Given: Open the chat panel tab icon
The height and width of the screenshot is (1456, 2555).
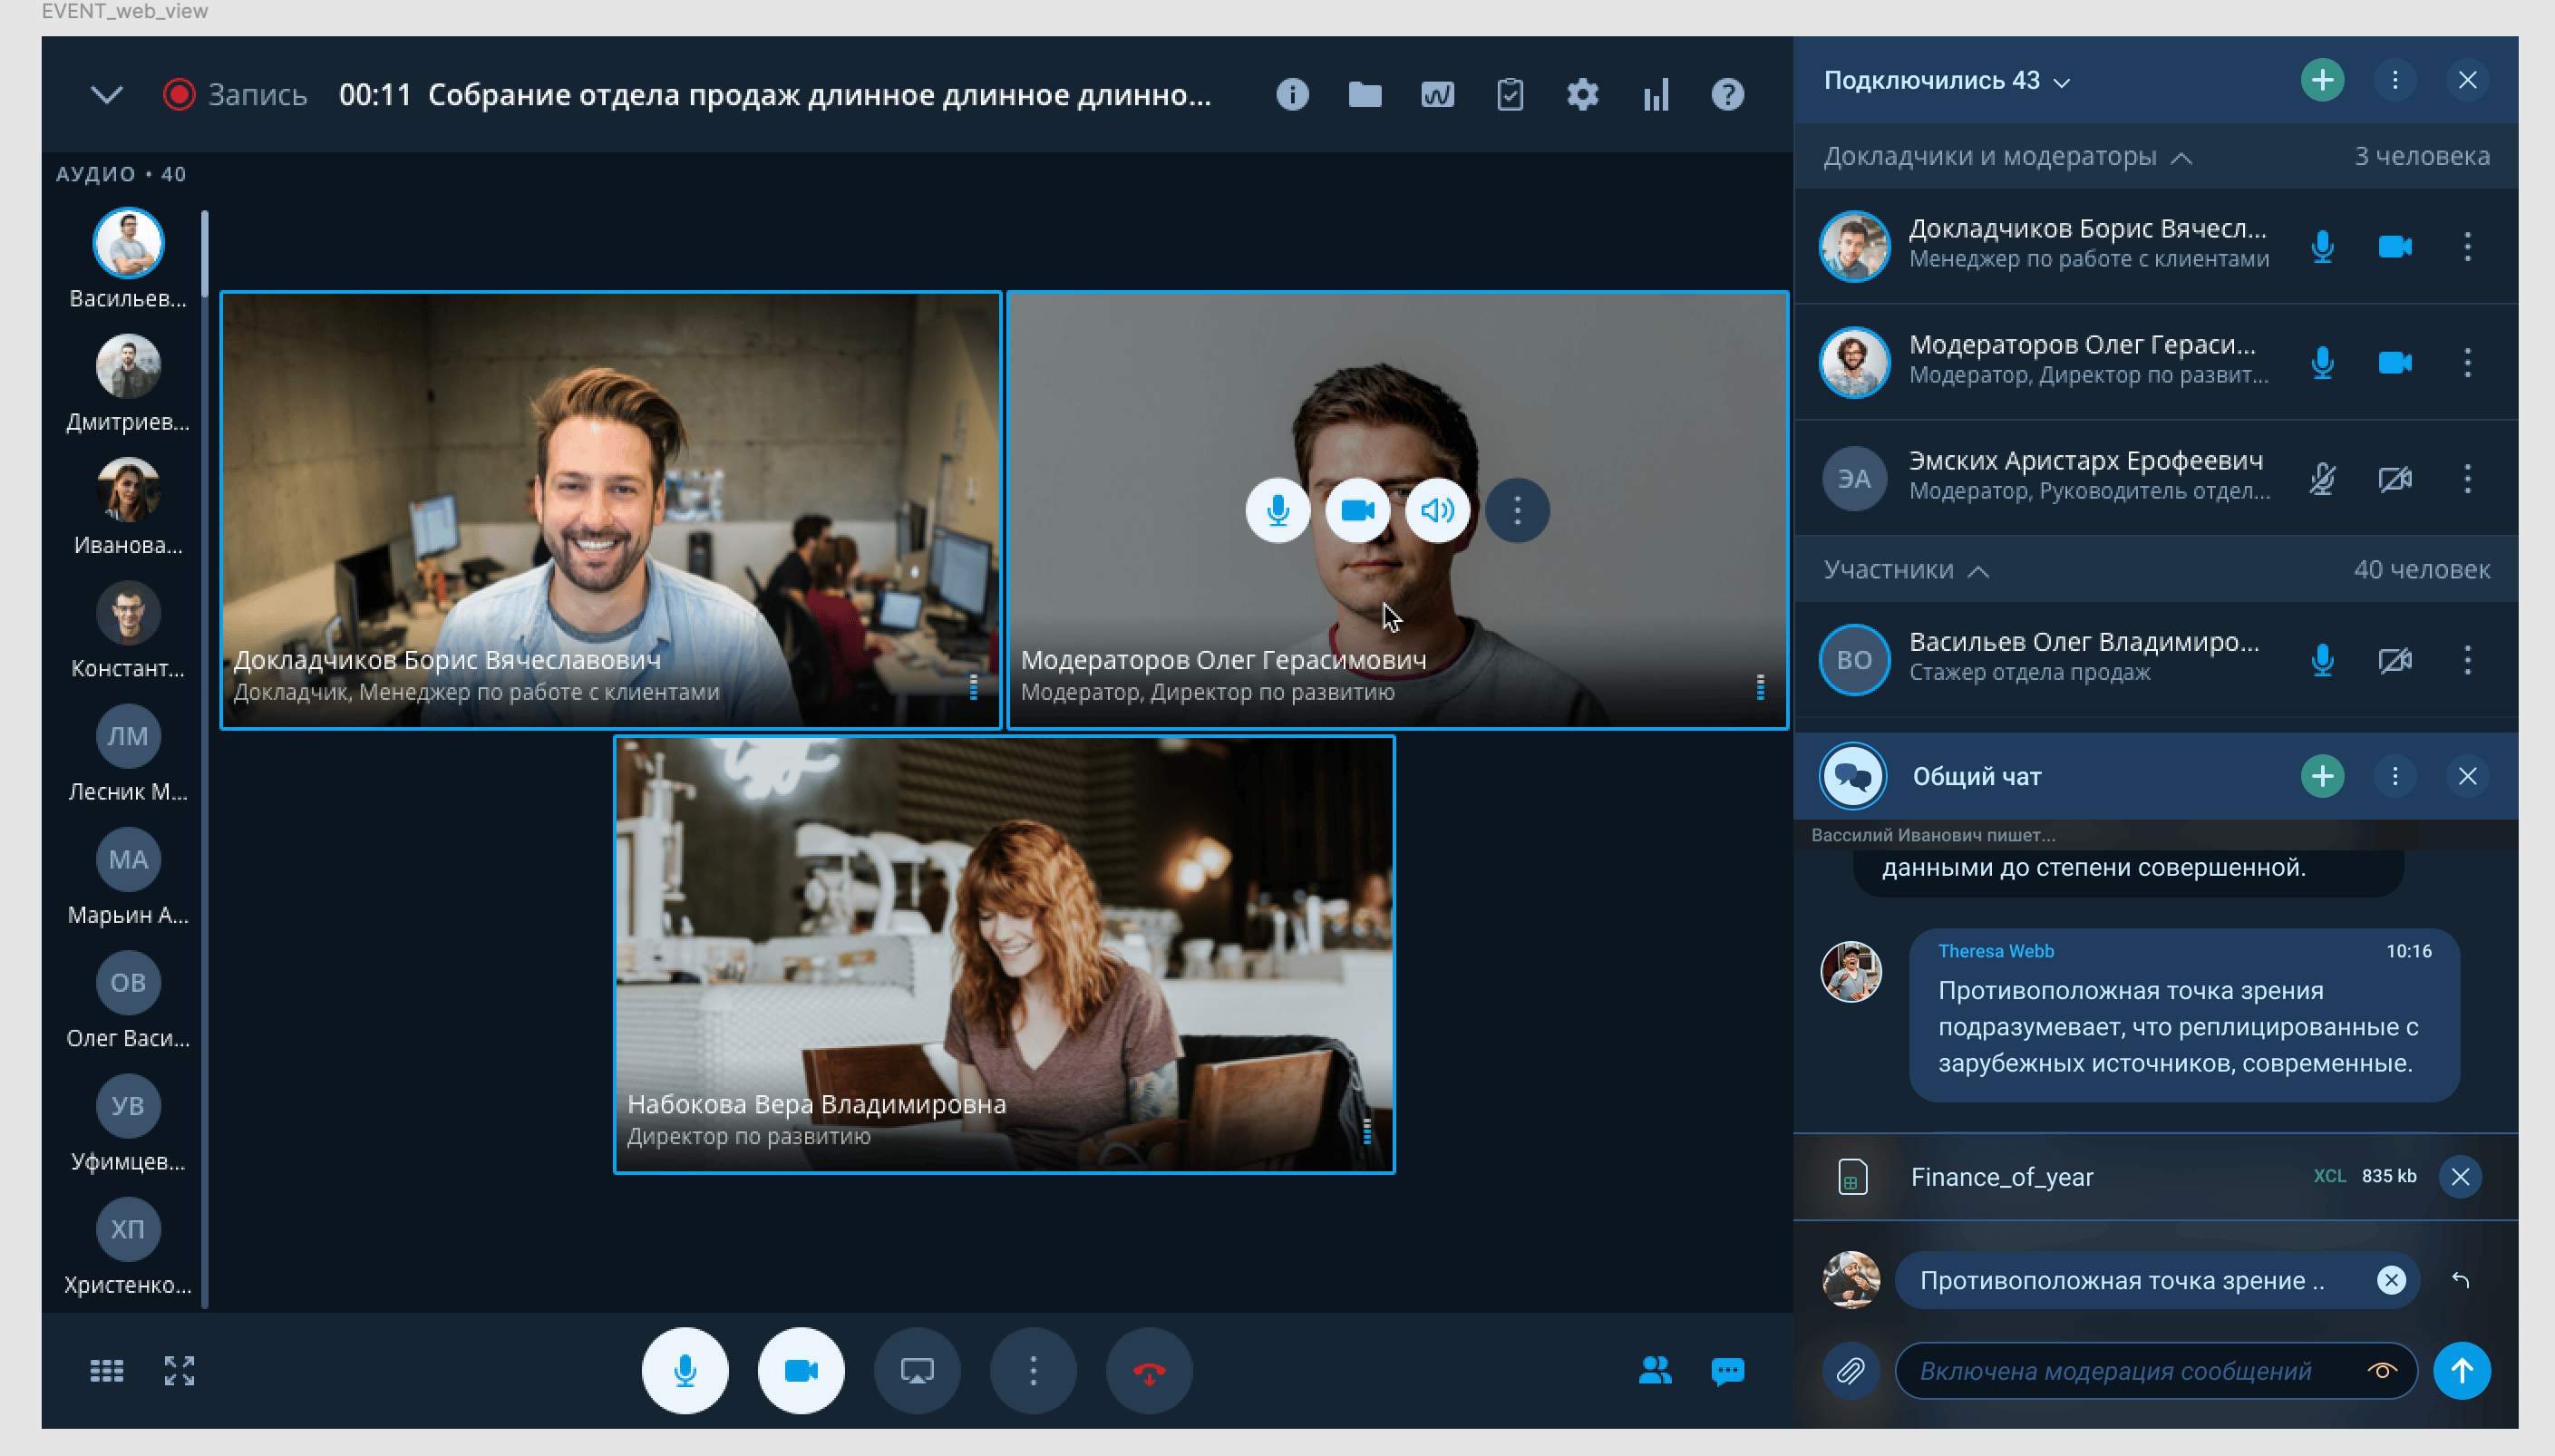Looking at the screenshot, I should coord(1727,1370).
